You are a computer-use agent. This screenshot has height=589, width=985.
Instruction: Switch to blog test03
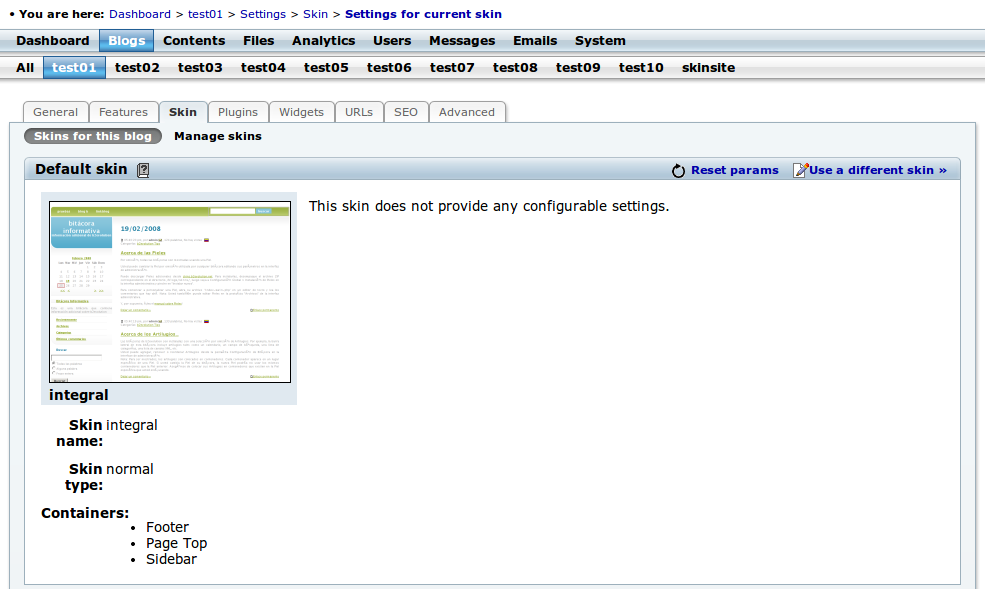(x=200, y=68)
